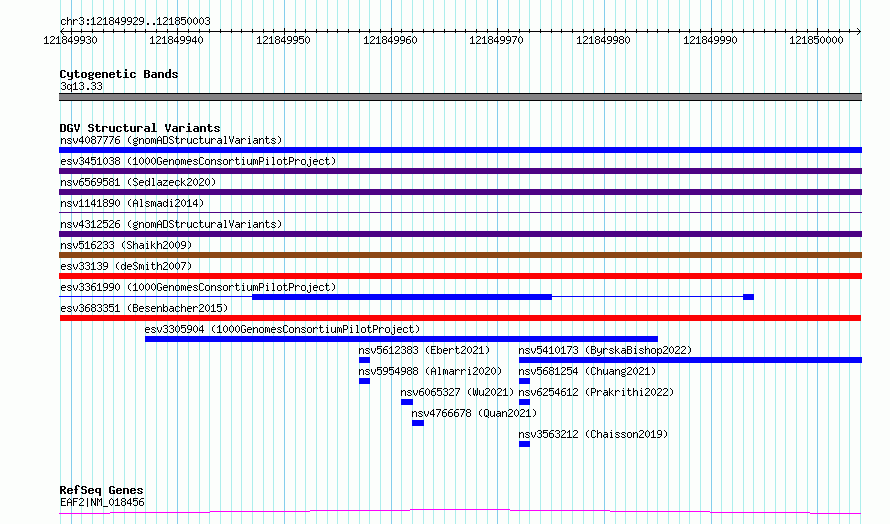Select the small nsv5954988 blue block
The width and height of the screenshot is (890, 524).
tap(364, 381)
